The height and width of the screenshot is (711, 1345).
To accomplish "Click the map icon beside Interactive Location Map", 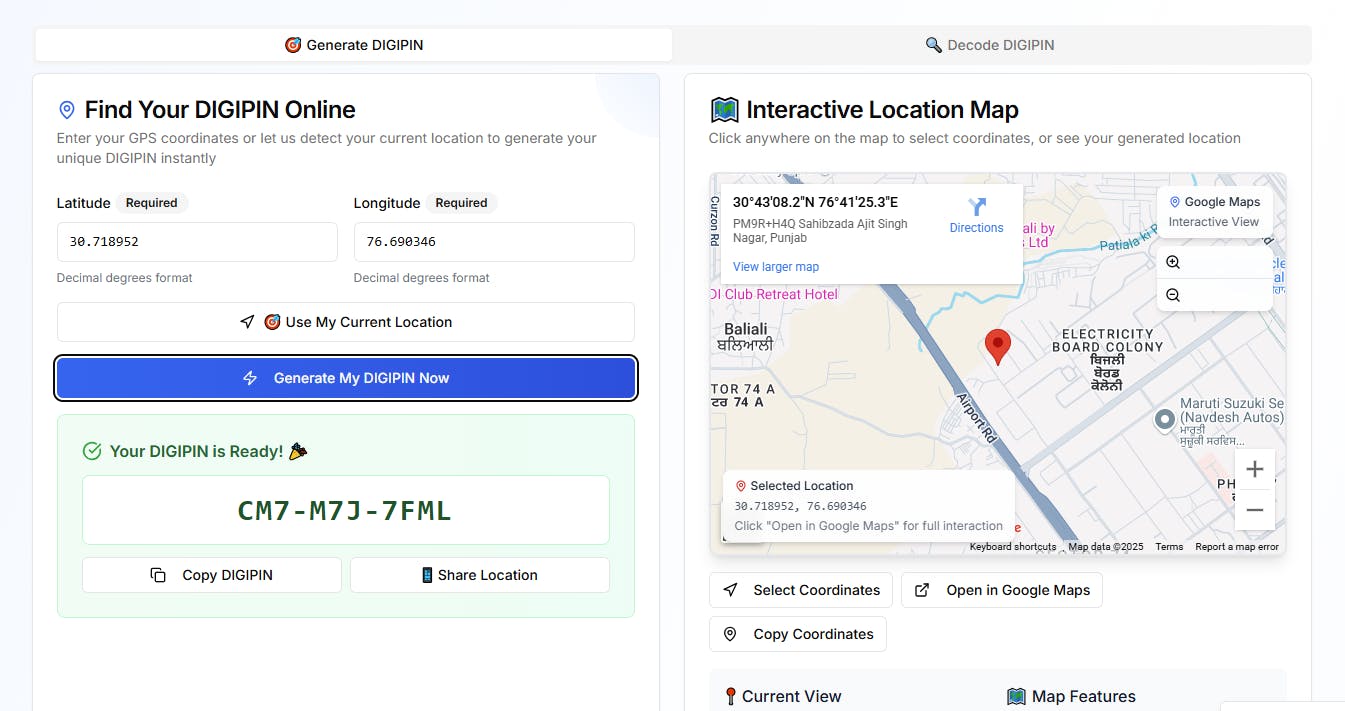I will (x=724, y=110).
